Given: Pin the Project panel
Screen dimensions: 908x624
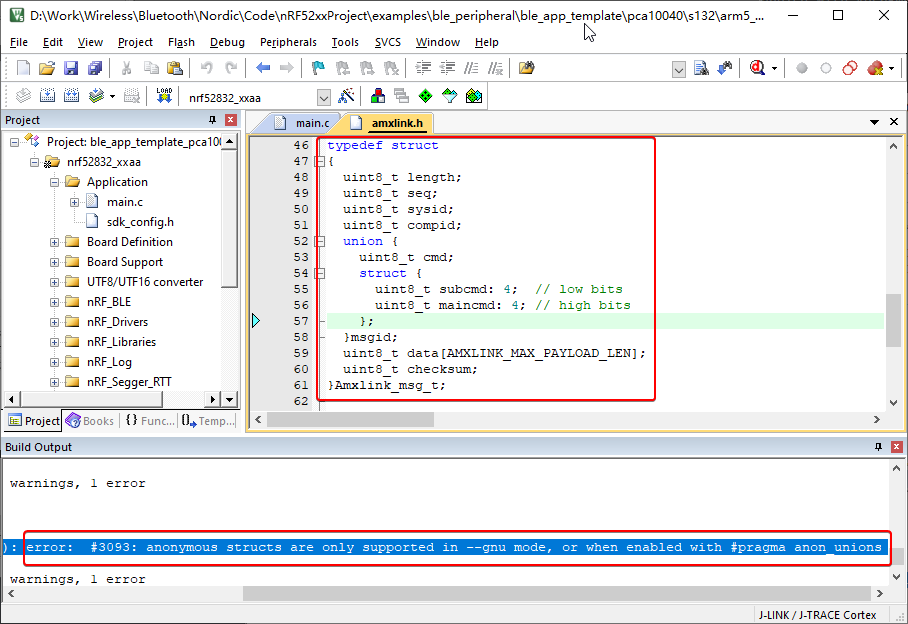Looking at the screenshot, I should point(212,119).
